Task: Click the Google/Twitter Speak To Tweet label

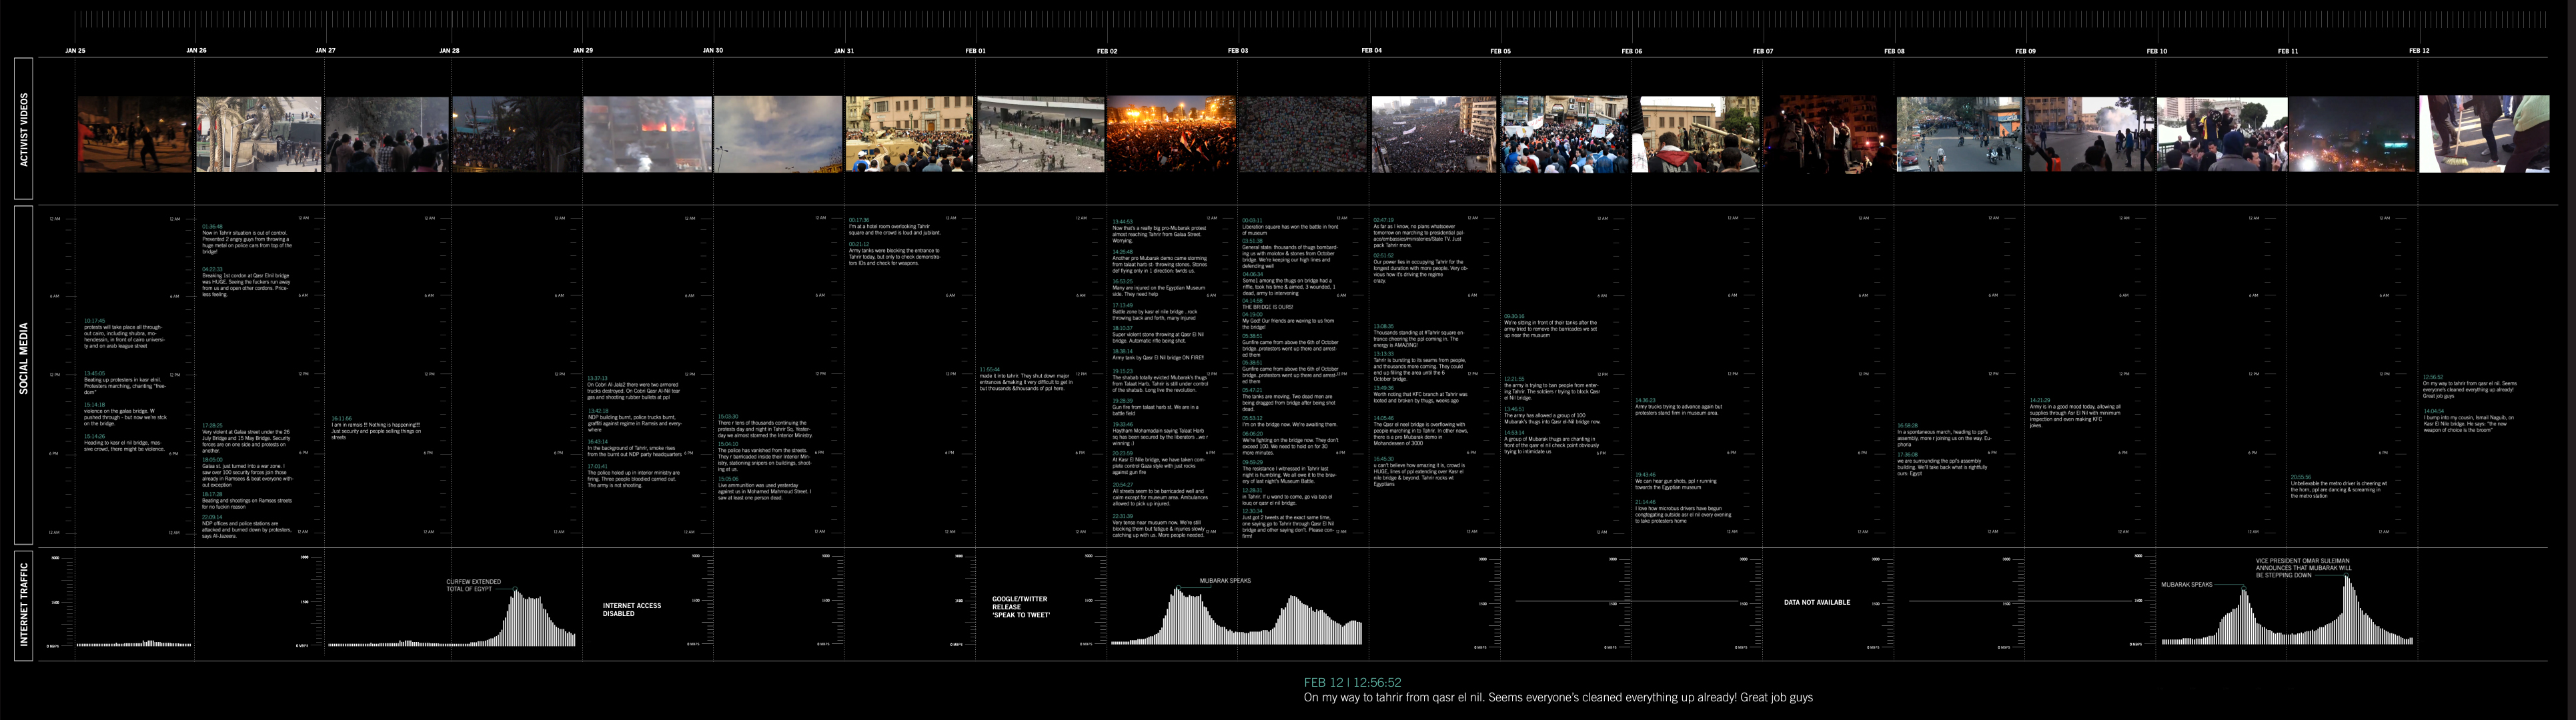Action: [1020, 607]
